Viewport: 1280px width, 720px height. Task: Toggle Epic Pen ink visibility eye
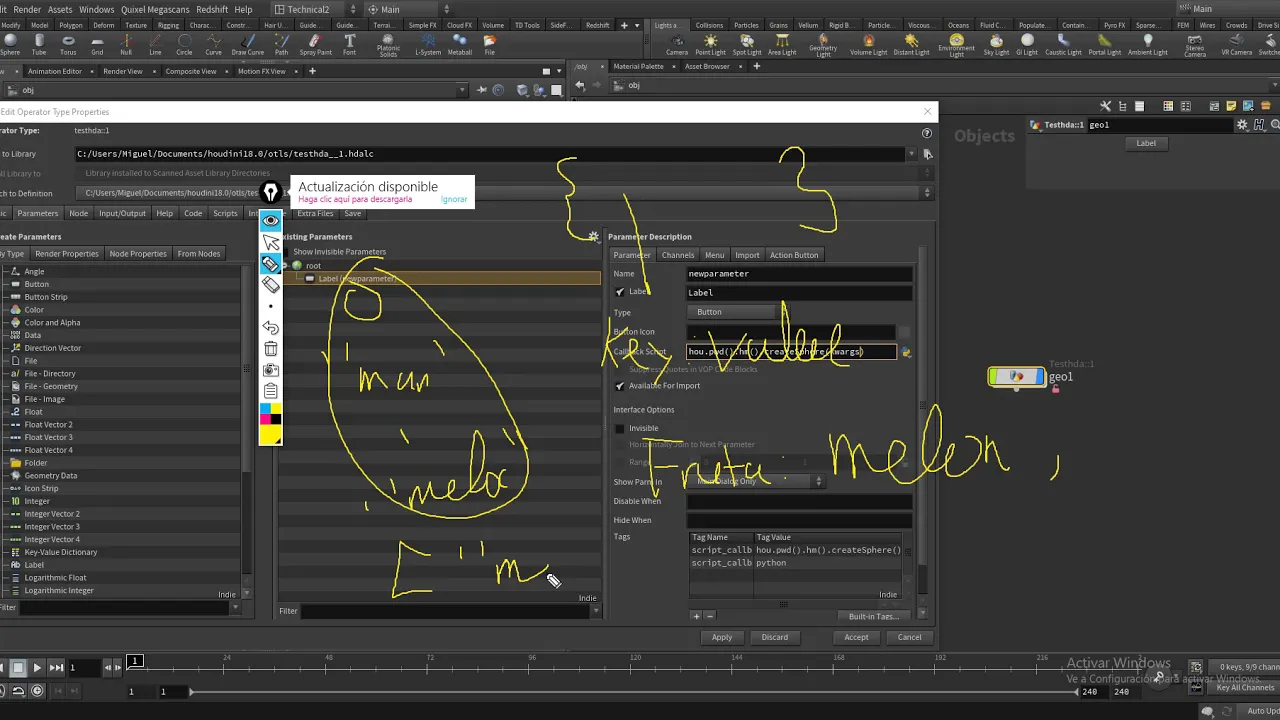point(270,220)
